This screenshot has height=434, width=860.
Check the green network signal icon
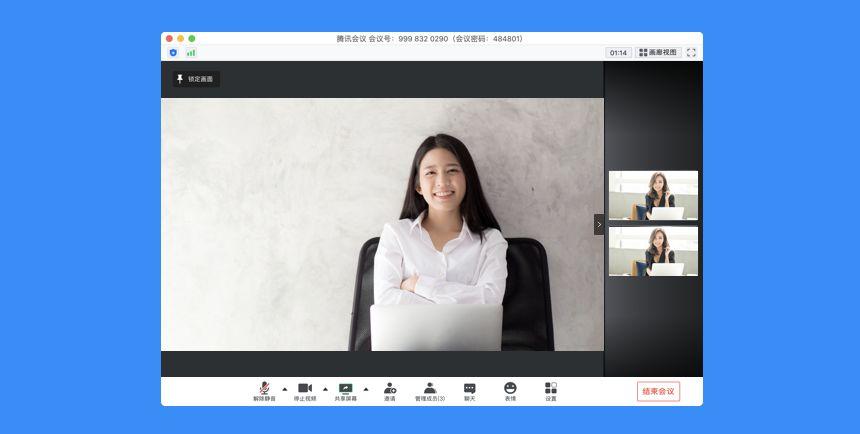pyautogui.click(x=191, y=53)
